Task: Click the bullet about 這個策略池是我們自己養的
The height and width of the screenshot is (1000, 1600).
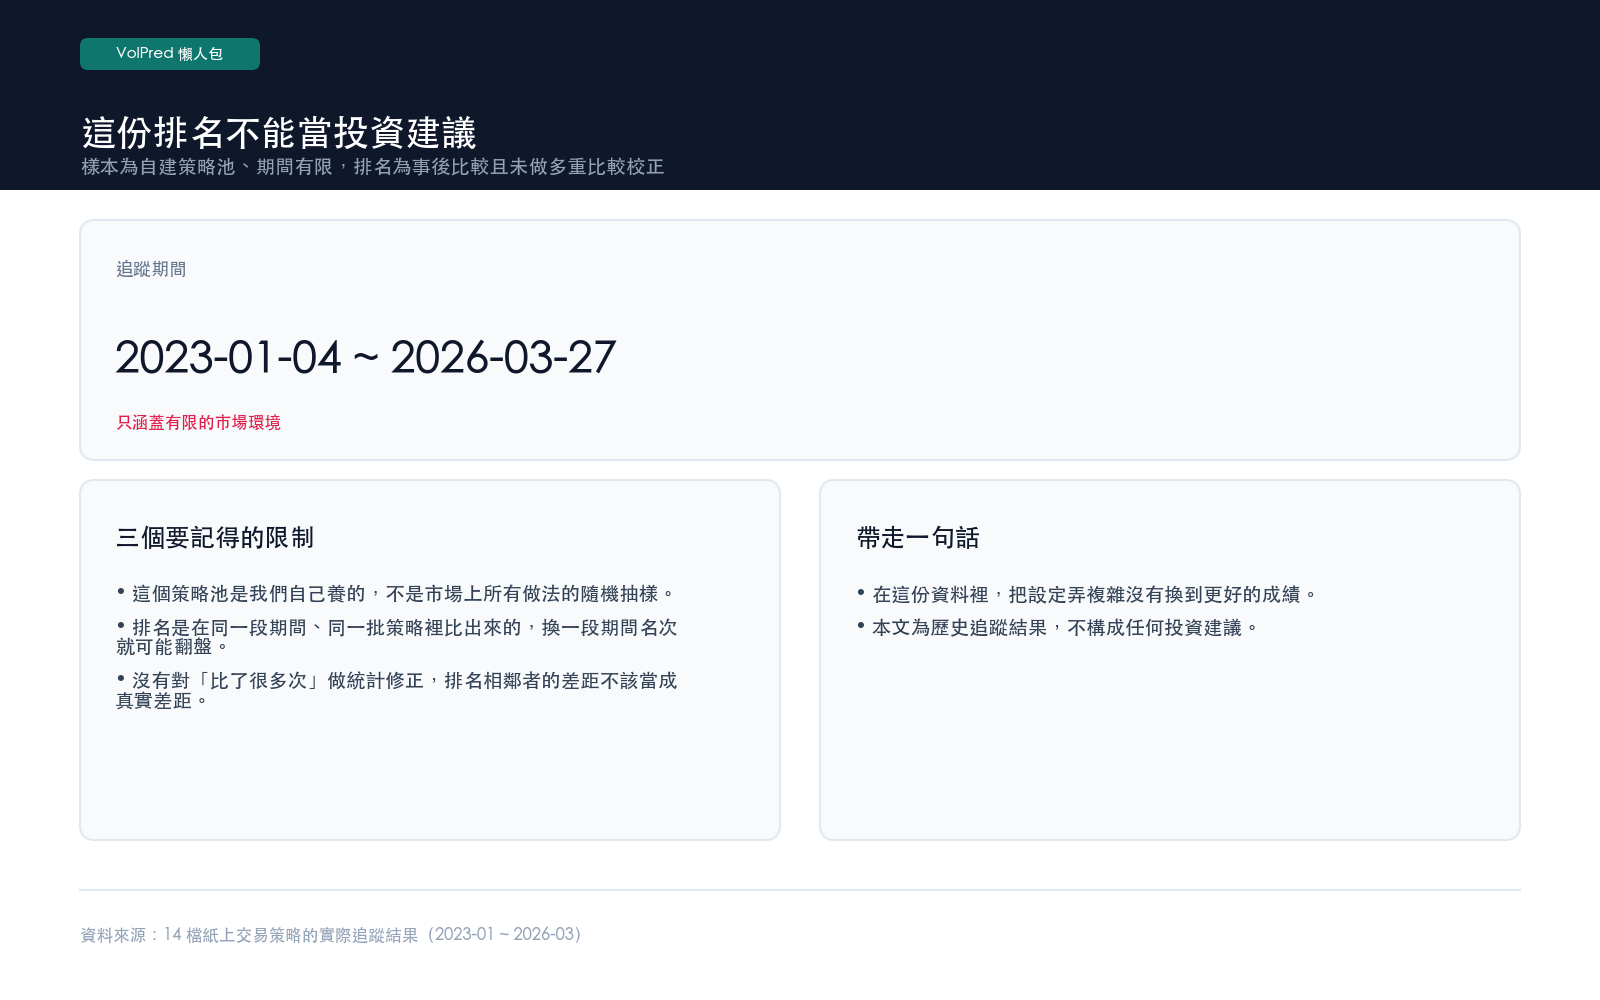Action: coord(396,594)
